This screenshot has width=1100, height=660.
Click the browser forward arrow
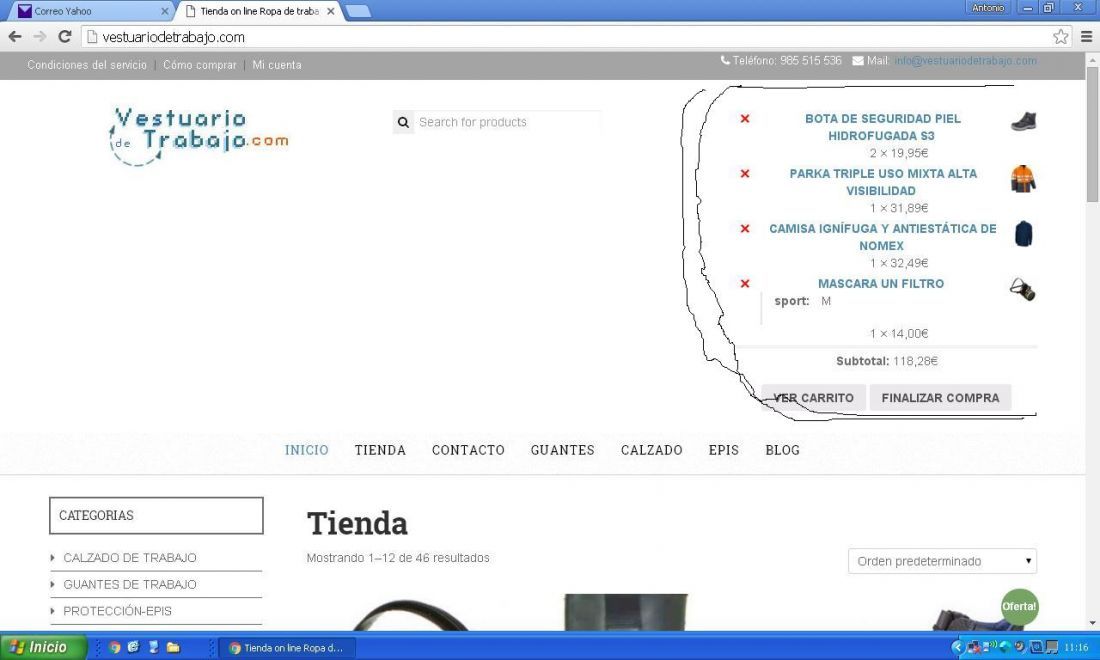pos(40,36)
